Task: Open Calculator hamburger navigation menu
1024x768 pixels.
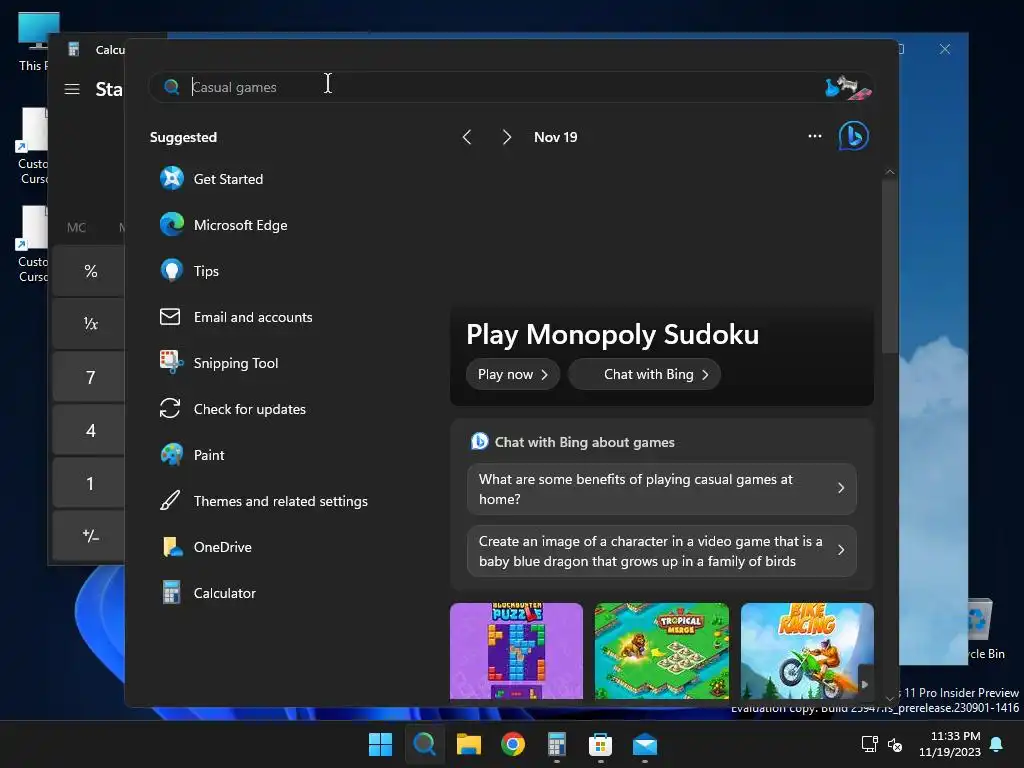Action: click(72, 89)
